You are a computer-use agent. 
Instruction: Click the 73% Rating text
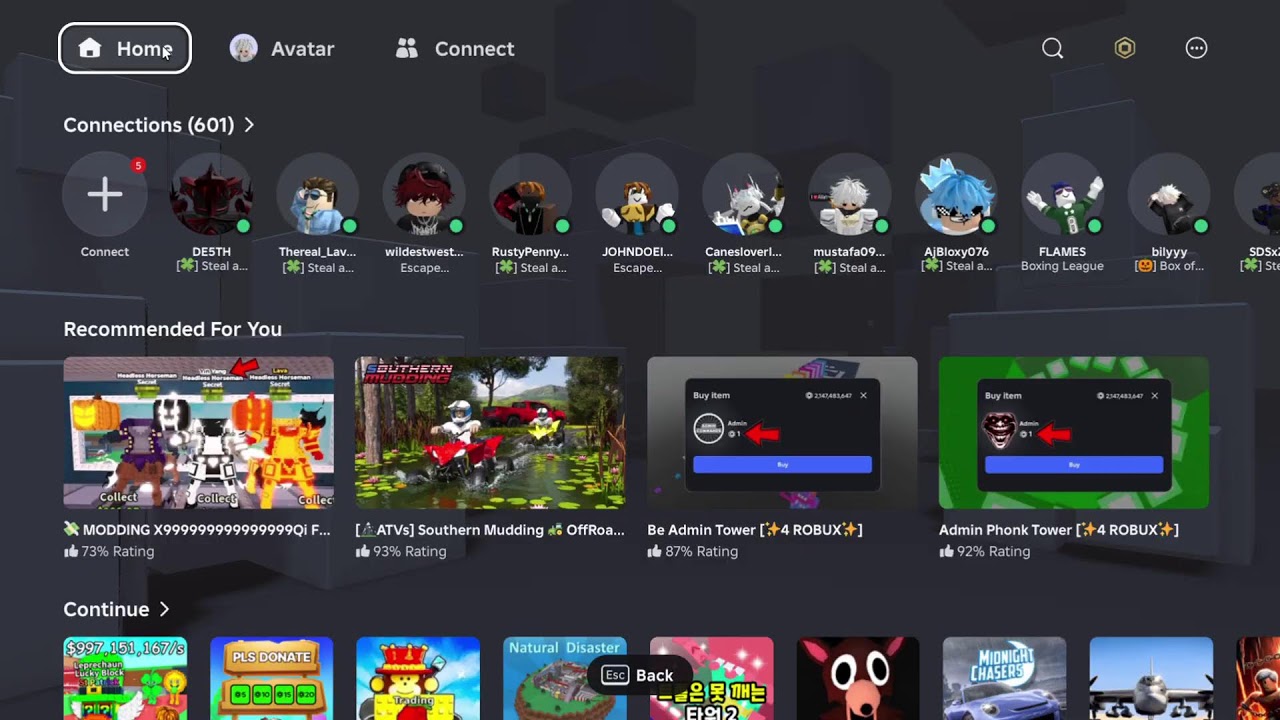(118, 551)
